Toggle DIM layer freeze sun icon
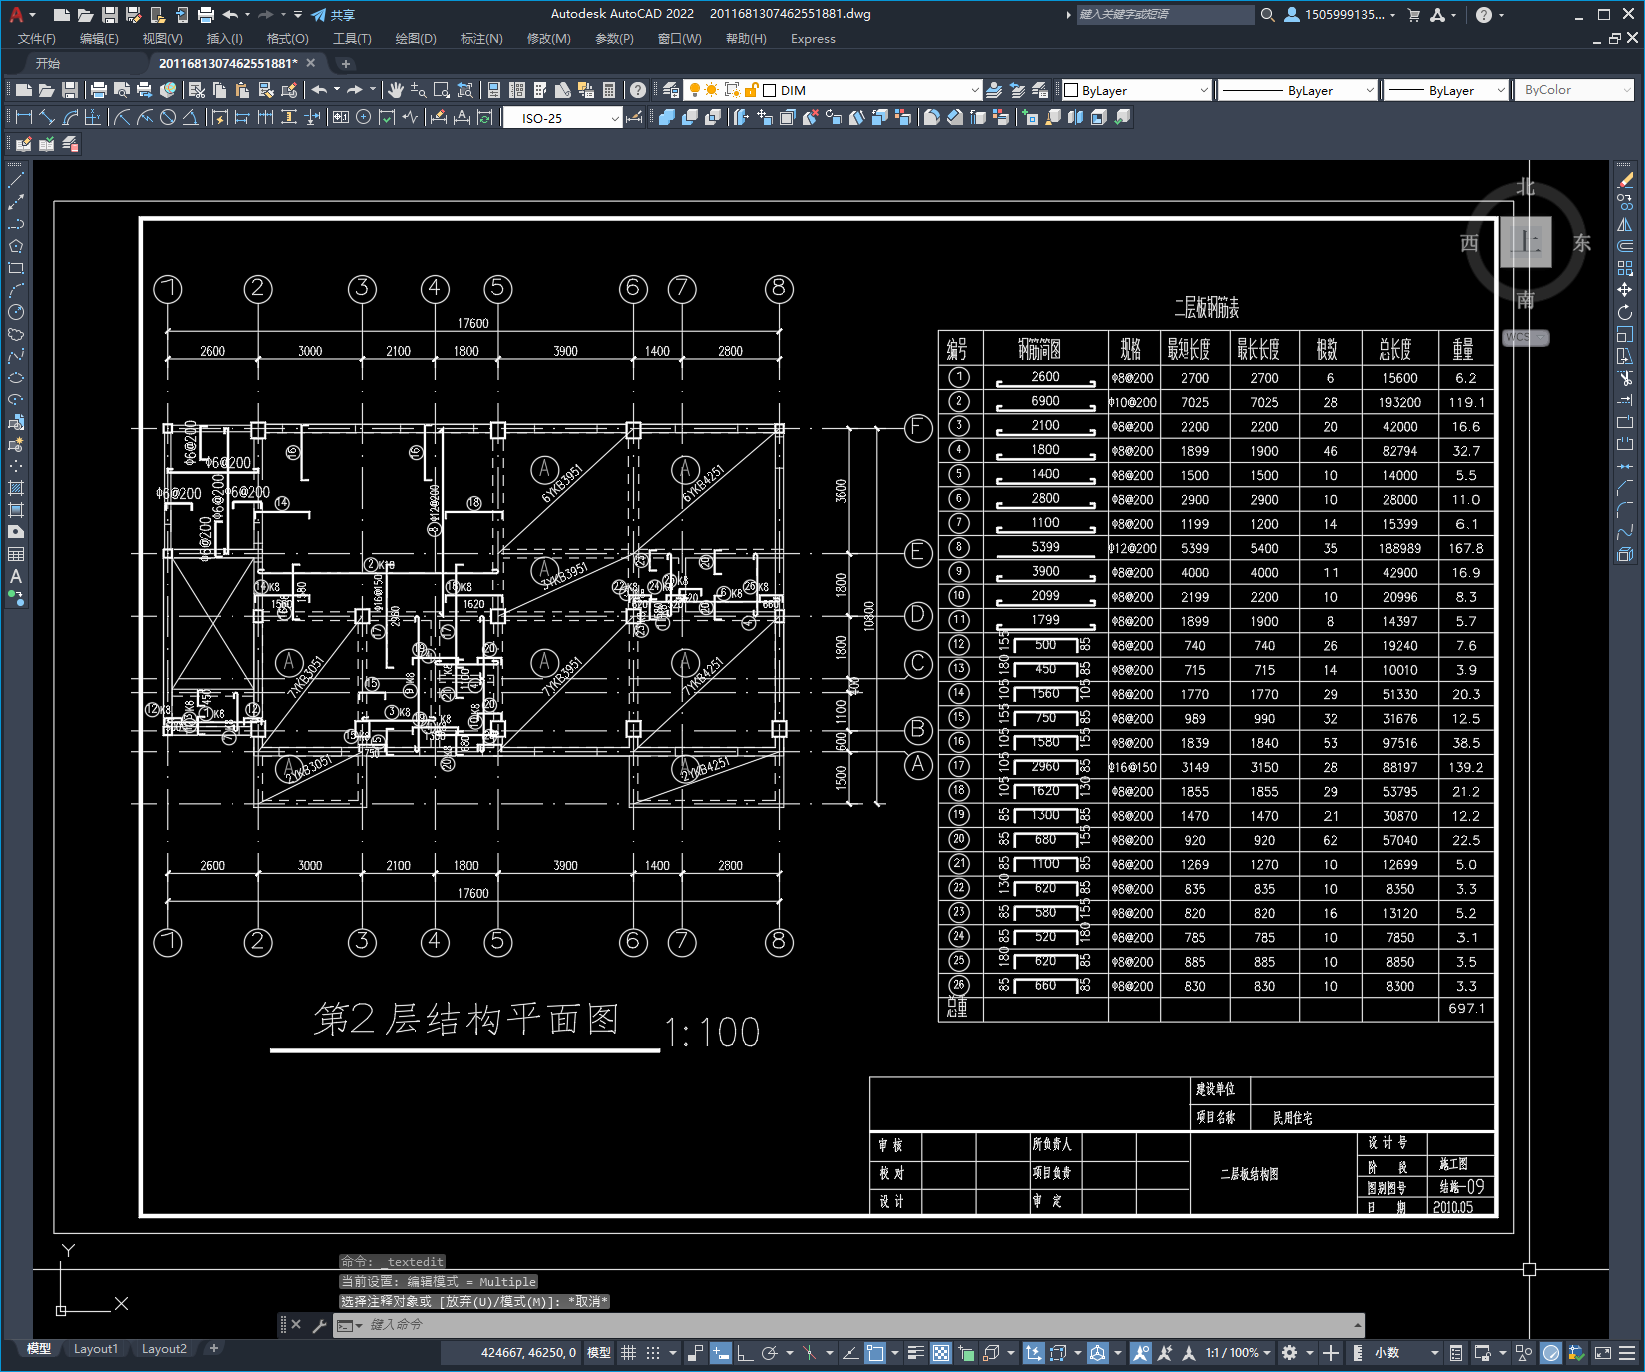This screenshot has height=1372, width=1645. coord(712,90)
